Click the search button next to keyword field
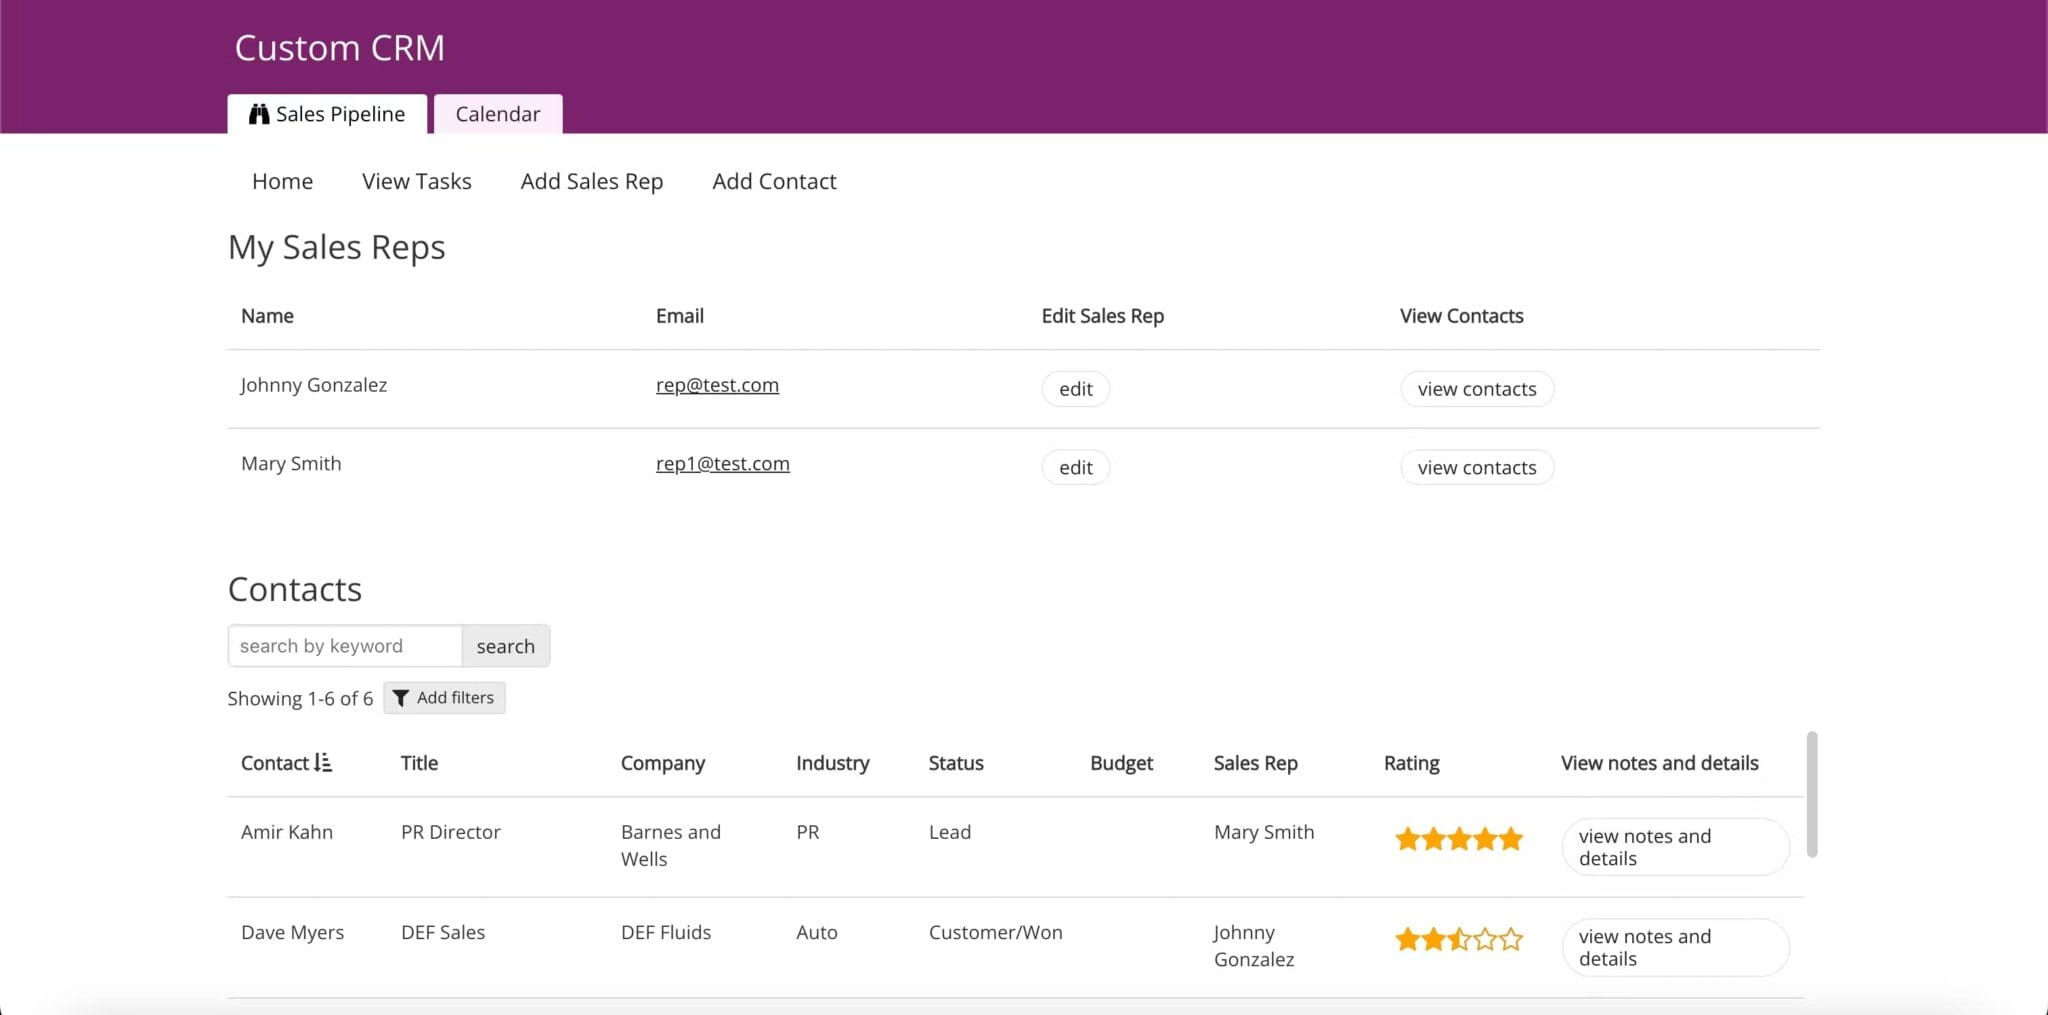The width and height of the screenshot is (2048, 1015). point(506,645)
